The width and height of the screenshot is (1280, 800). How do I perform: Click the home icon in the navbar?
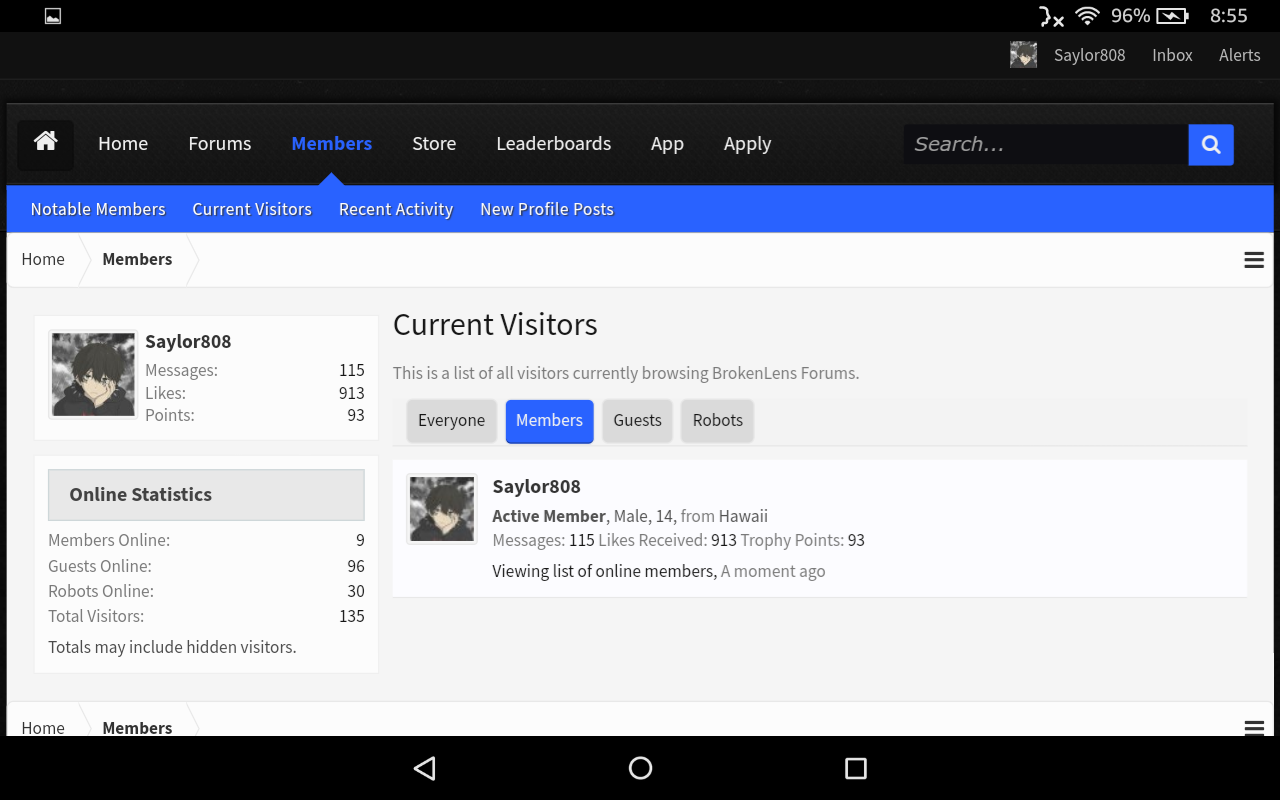tap(45, 144)
